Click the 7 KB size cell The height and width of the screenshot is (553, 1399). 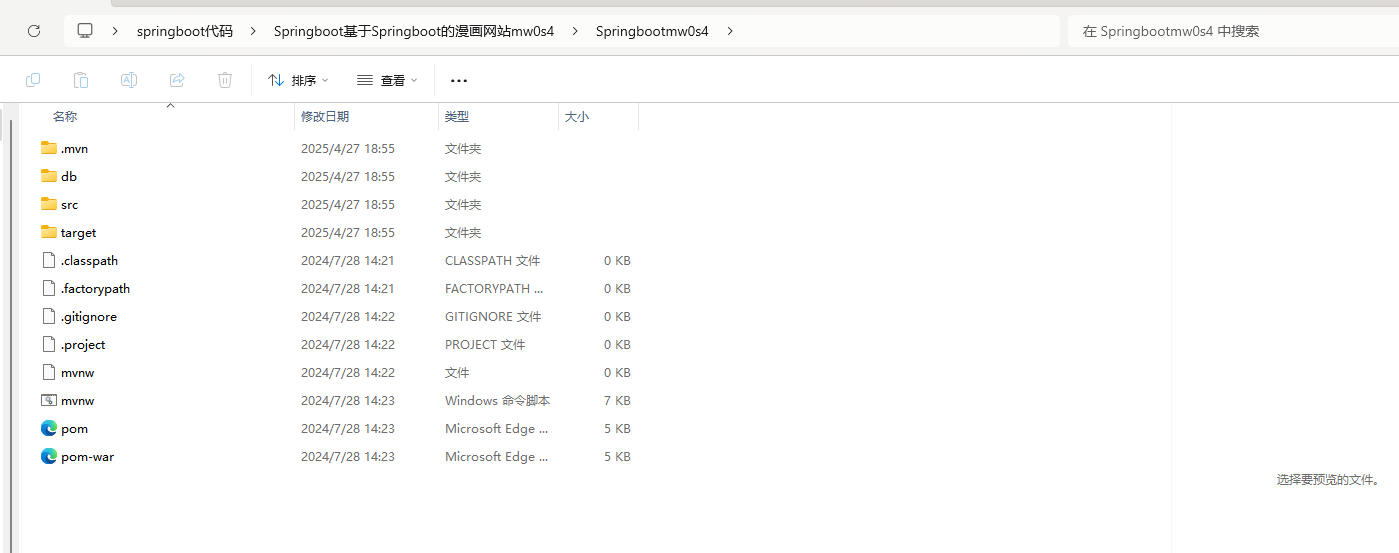pyautogui.click(x=617, y=400)
